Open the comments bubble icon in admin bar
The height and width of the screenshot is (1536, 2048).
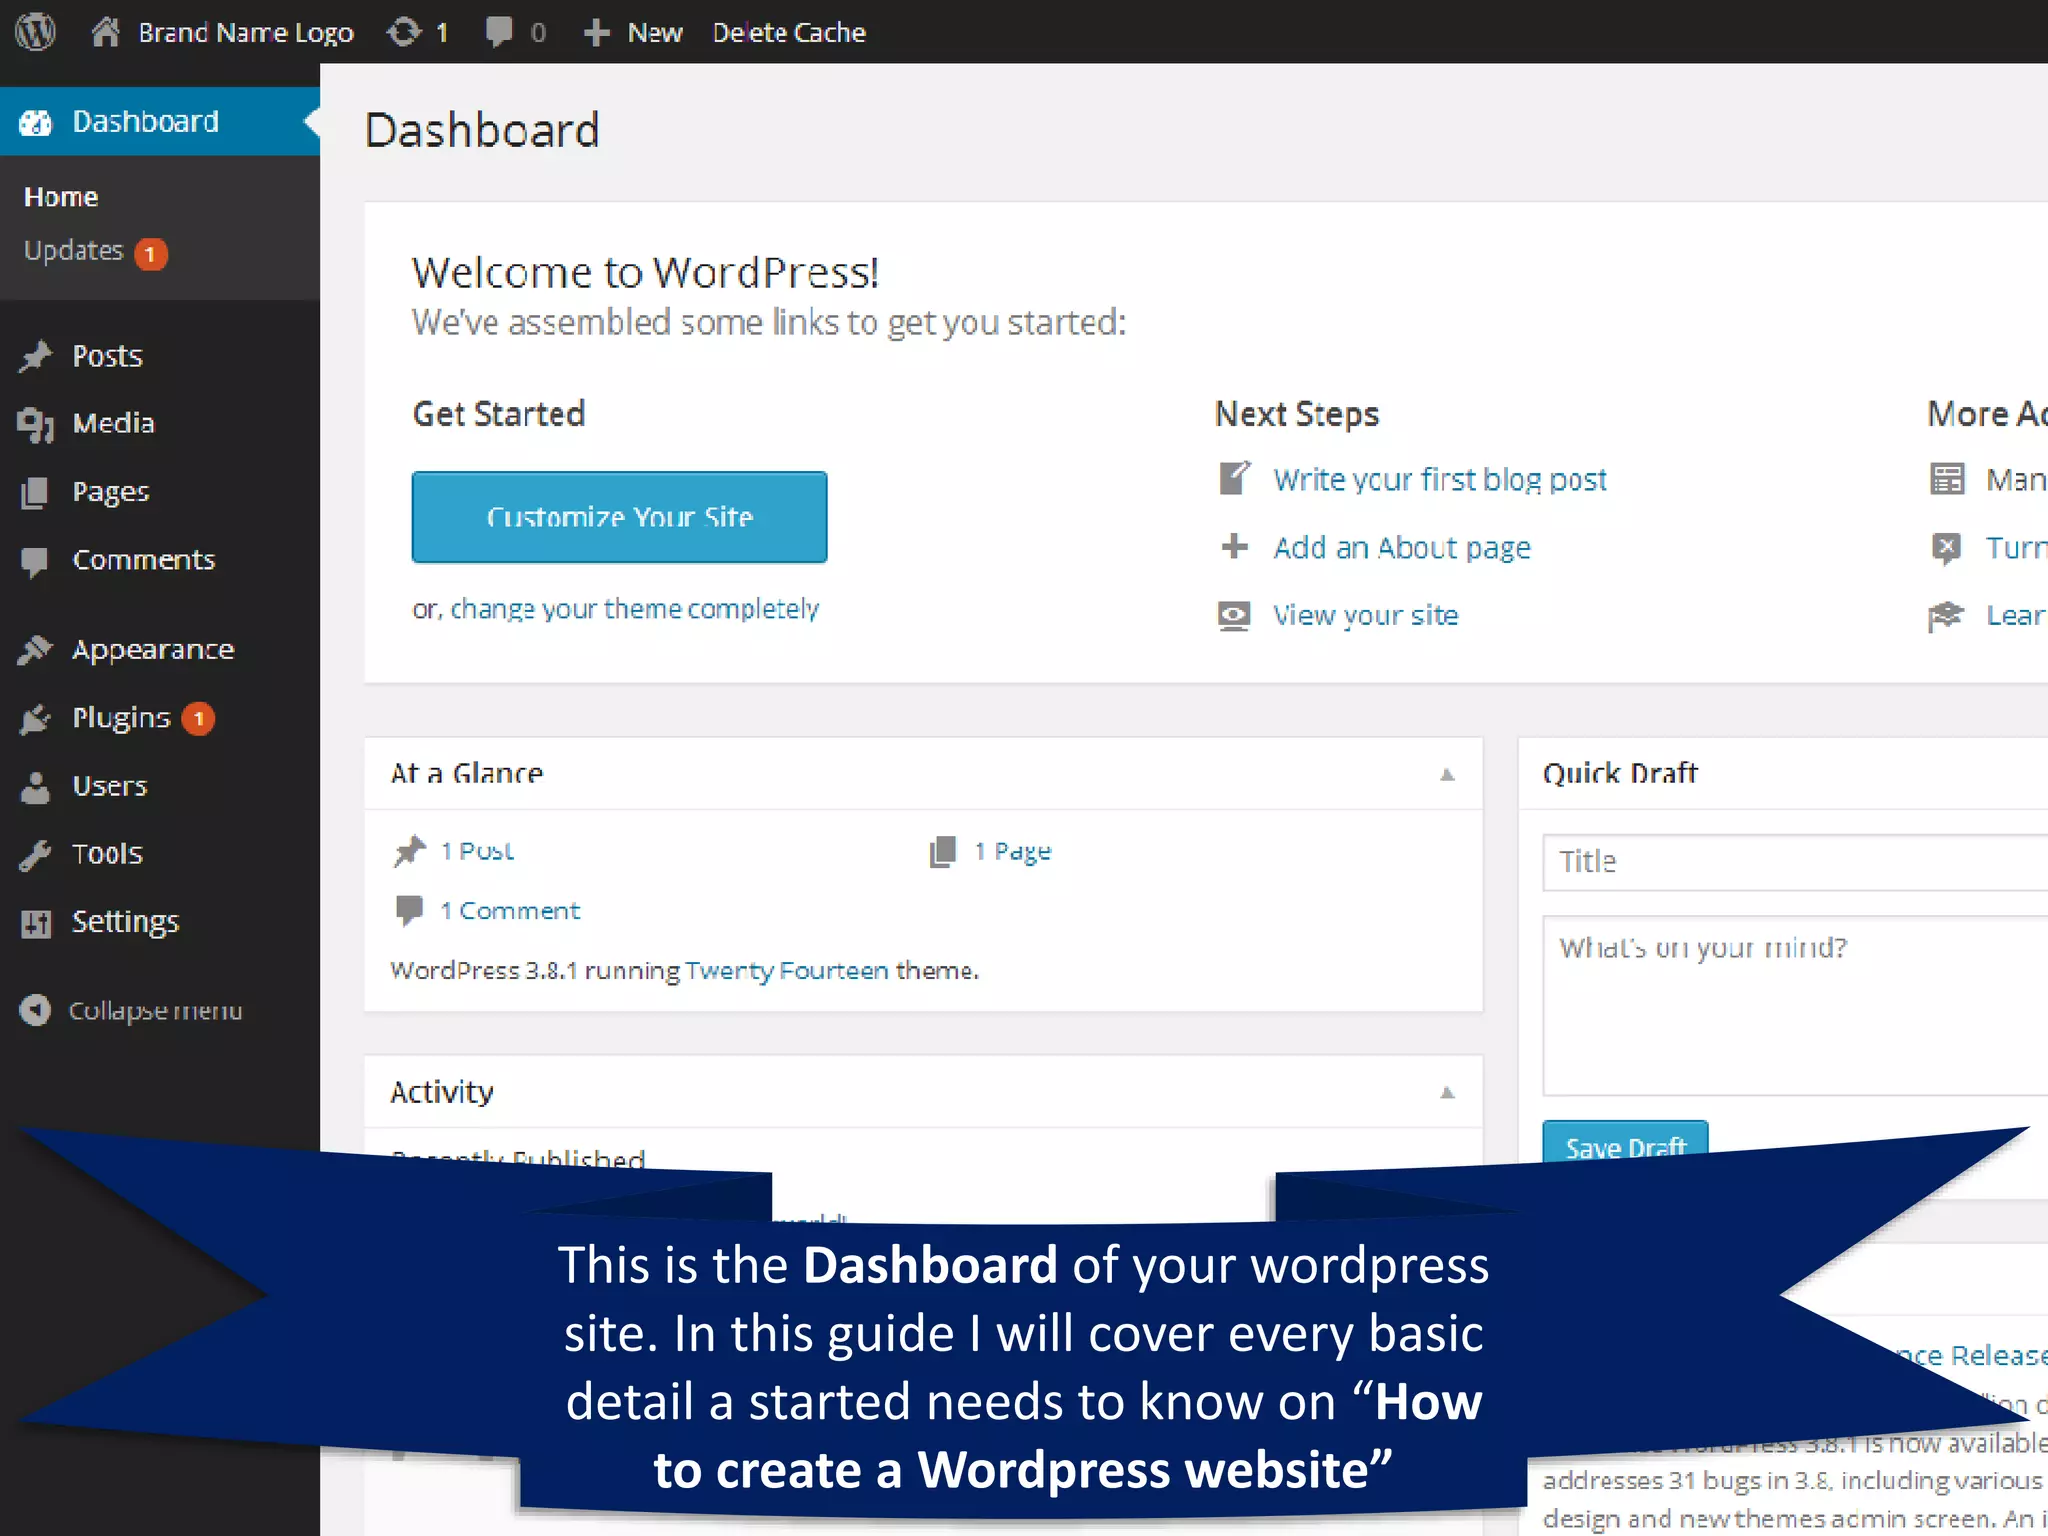(x=499, y=32)
